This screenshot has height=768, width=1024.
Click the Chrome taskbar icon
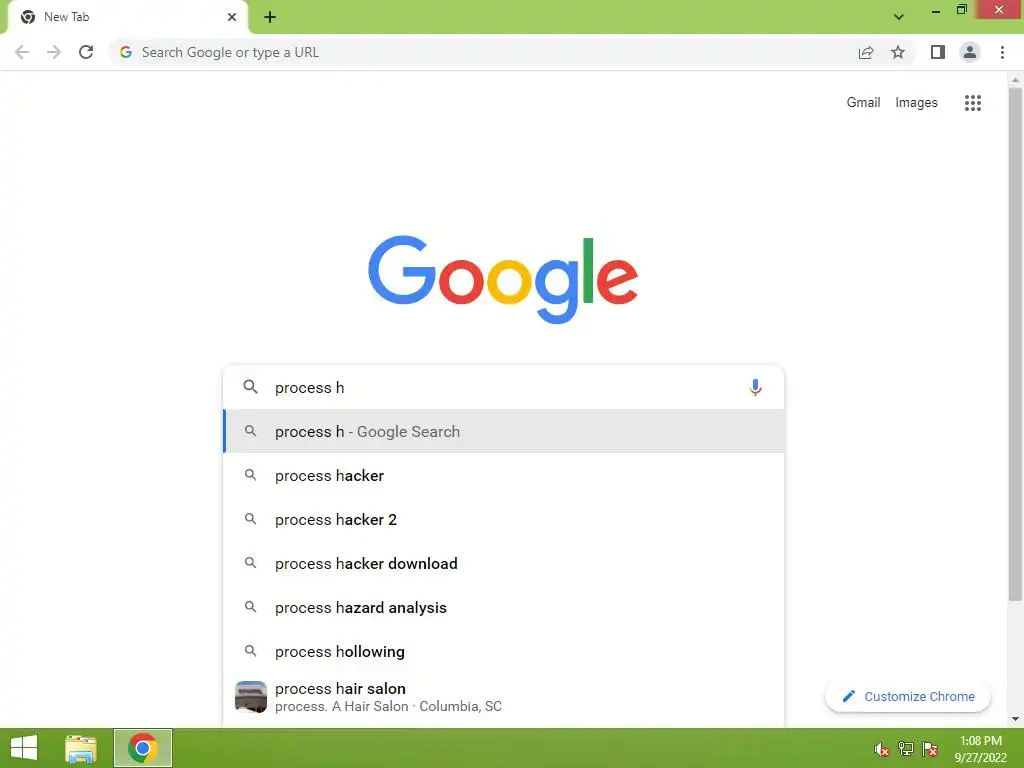click(142, 748)
